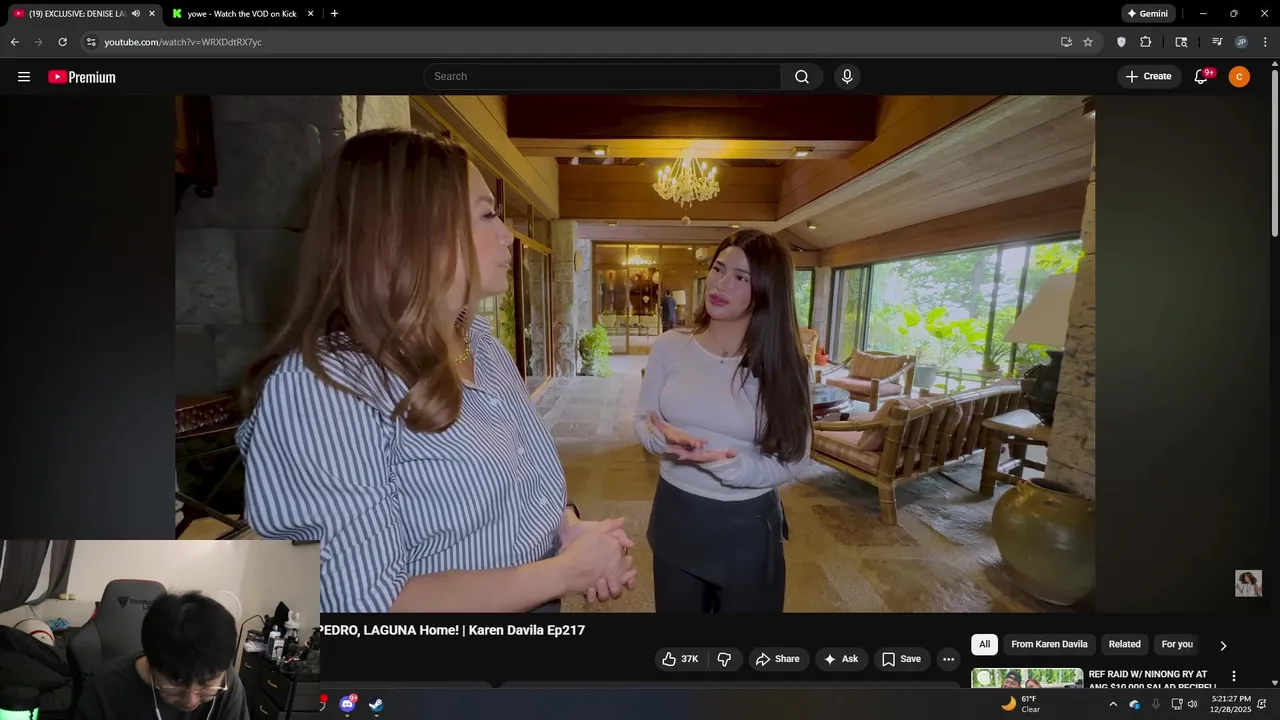Bookmark this page with the star
Screen dimensions: 1280x720
point(1088,42)
